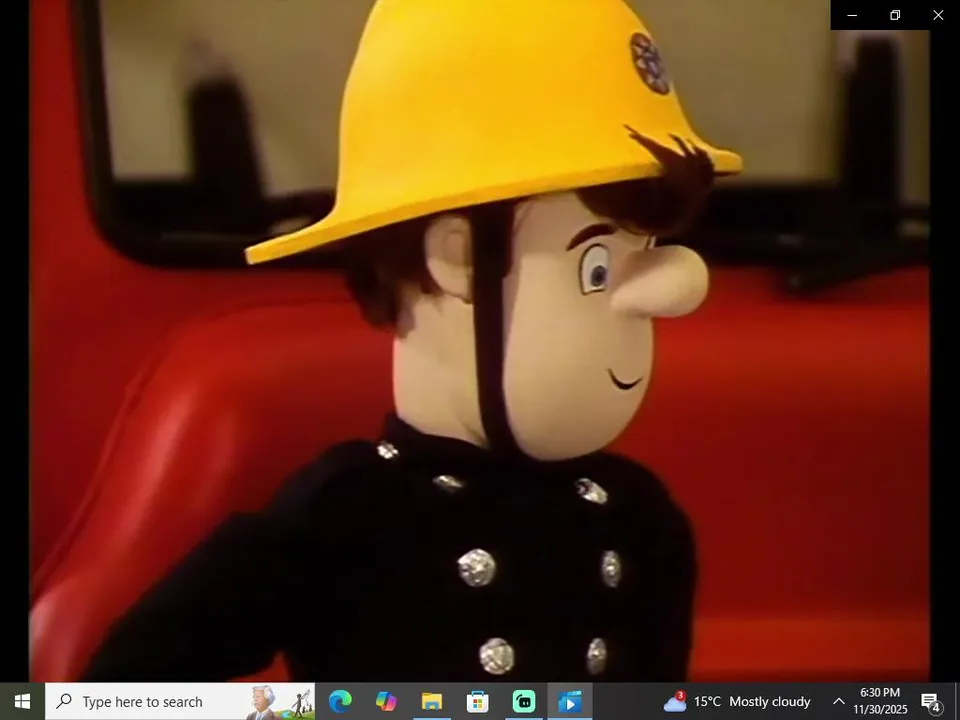Restore down the video player window
Viewport: 960px width, 720px height.
pos(895,15)
